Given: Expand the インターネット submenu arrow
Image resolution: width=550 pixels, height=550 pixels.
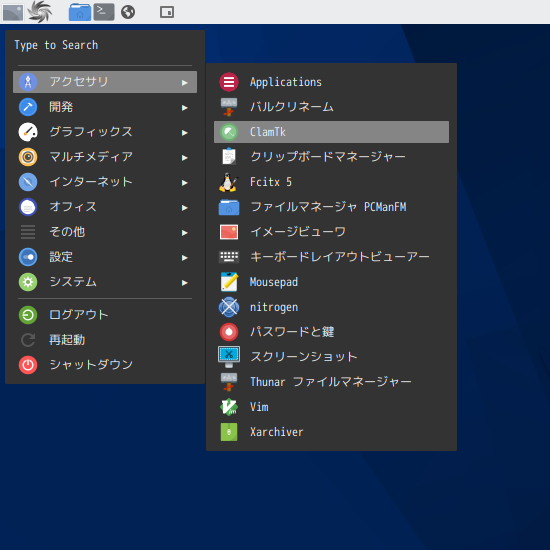Looking at the screenshot, I should click(185, 183).
